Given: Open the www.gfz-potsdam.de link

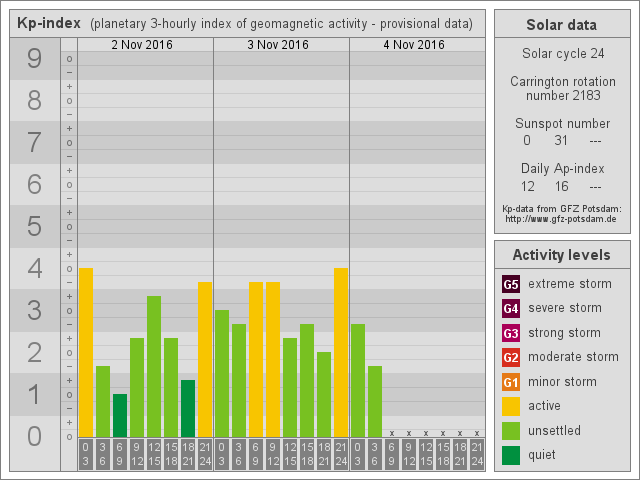Looking at the screenshot, I should click(x=561, y=218).
